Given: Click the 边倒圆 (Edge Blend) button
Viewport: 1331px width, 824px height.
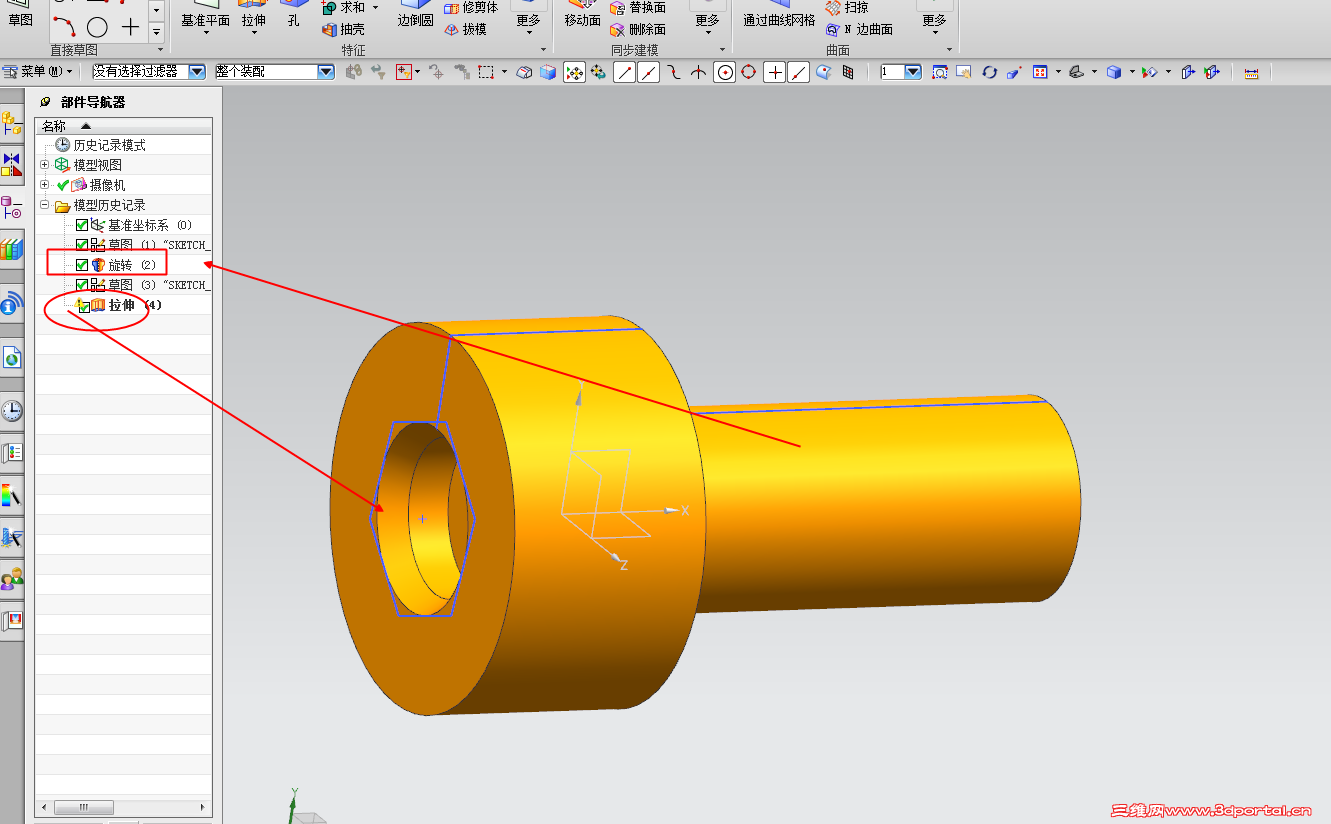Looking at the screenshot, I should coord(415,14).
